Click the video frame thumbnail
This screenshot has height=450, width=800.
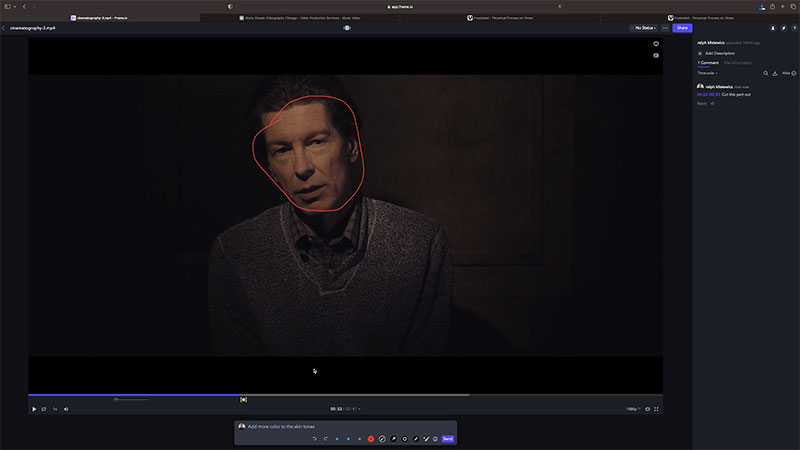point(345,215)
